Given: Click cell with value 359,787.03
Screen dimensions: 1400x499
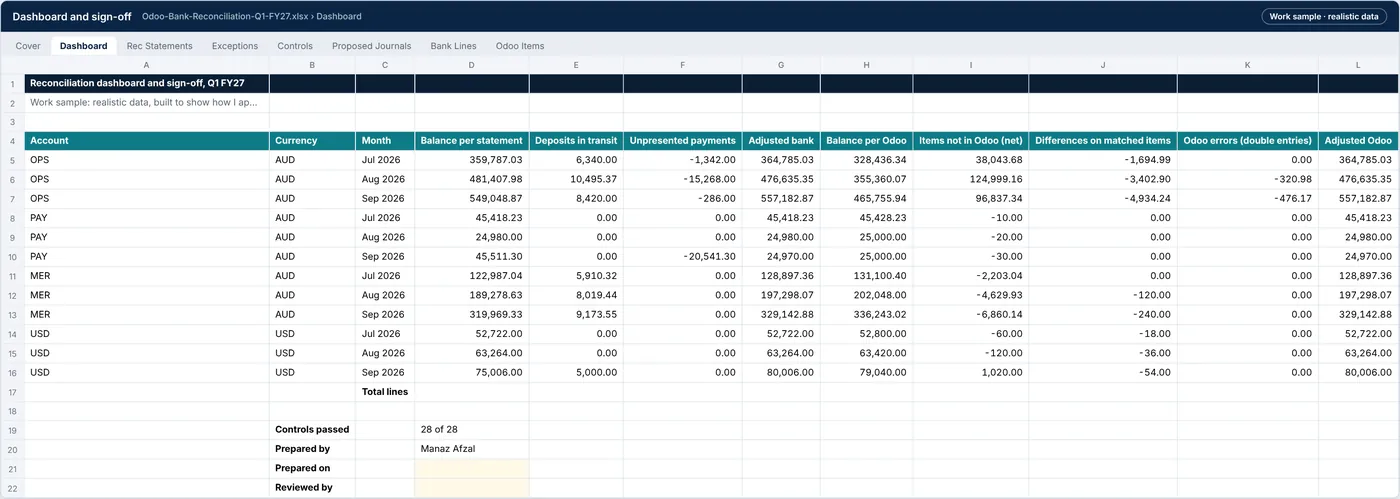Looking at the screenshot, I should [x=472, y=160].
